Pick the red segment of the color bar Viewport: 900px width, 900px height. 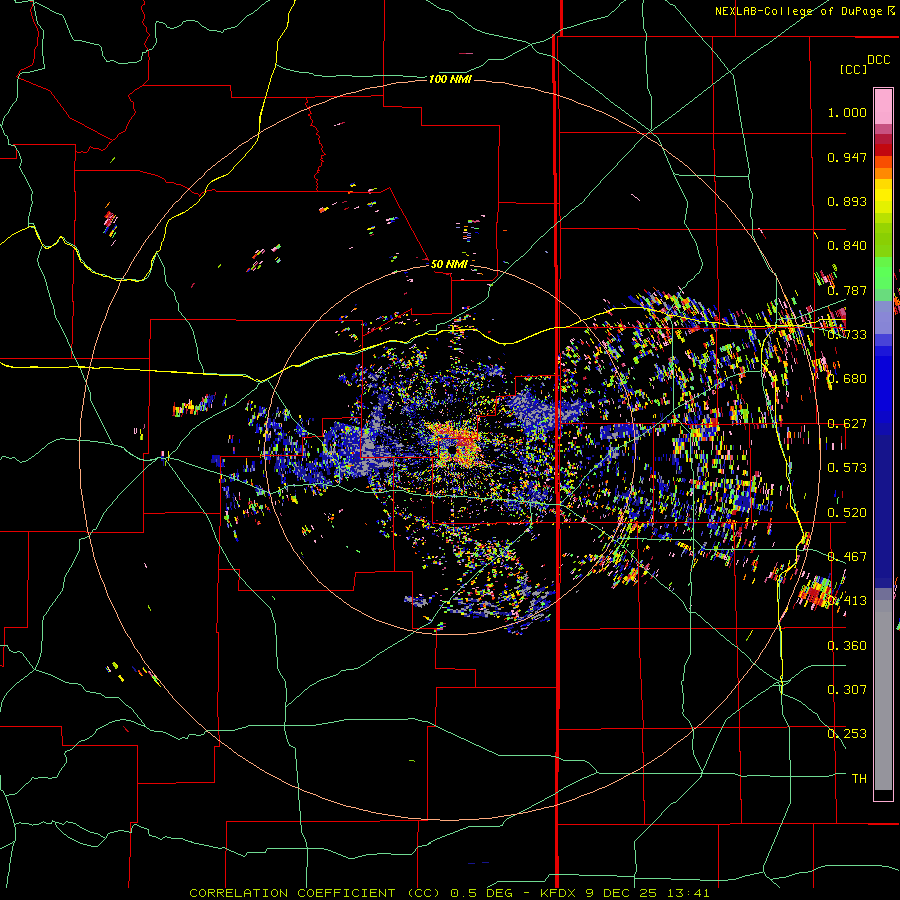(883, 149)
